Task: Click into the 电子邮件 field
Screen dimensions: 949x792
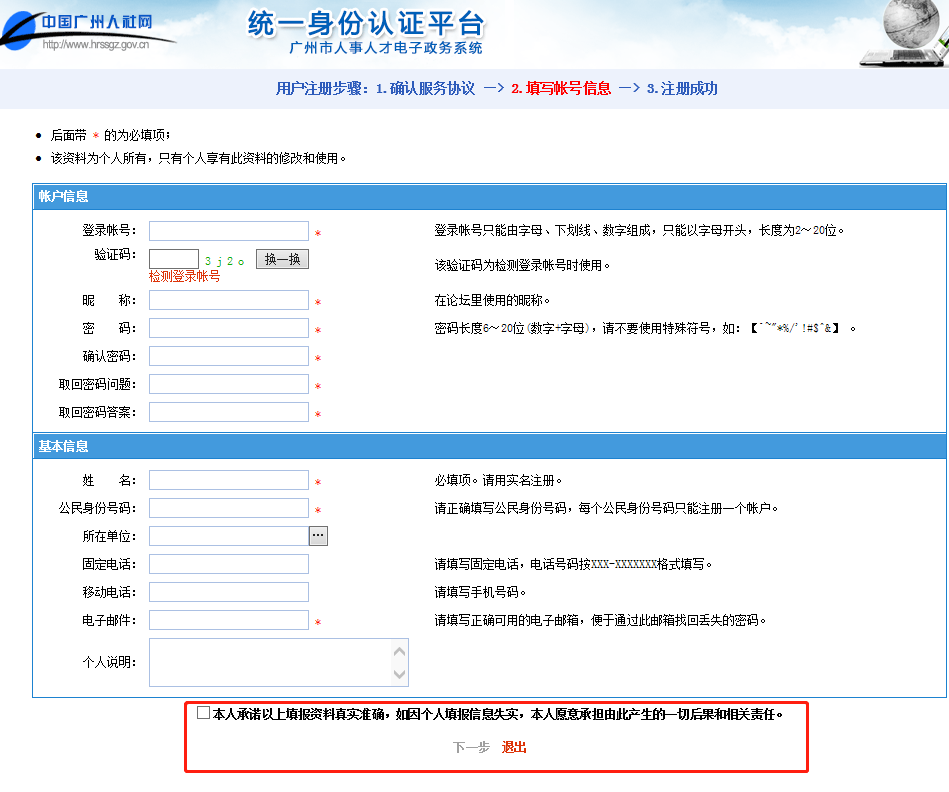Action: (229, 620)
